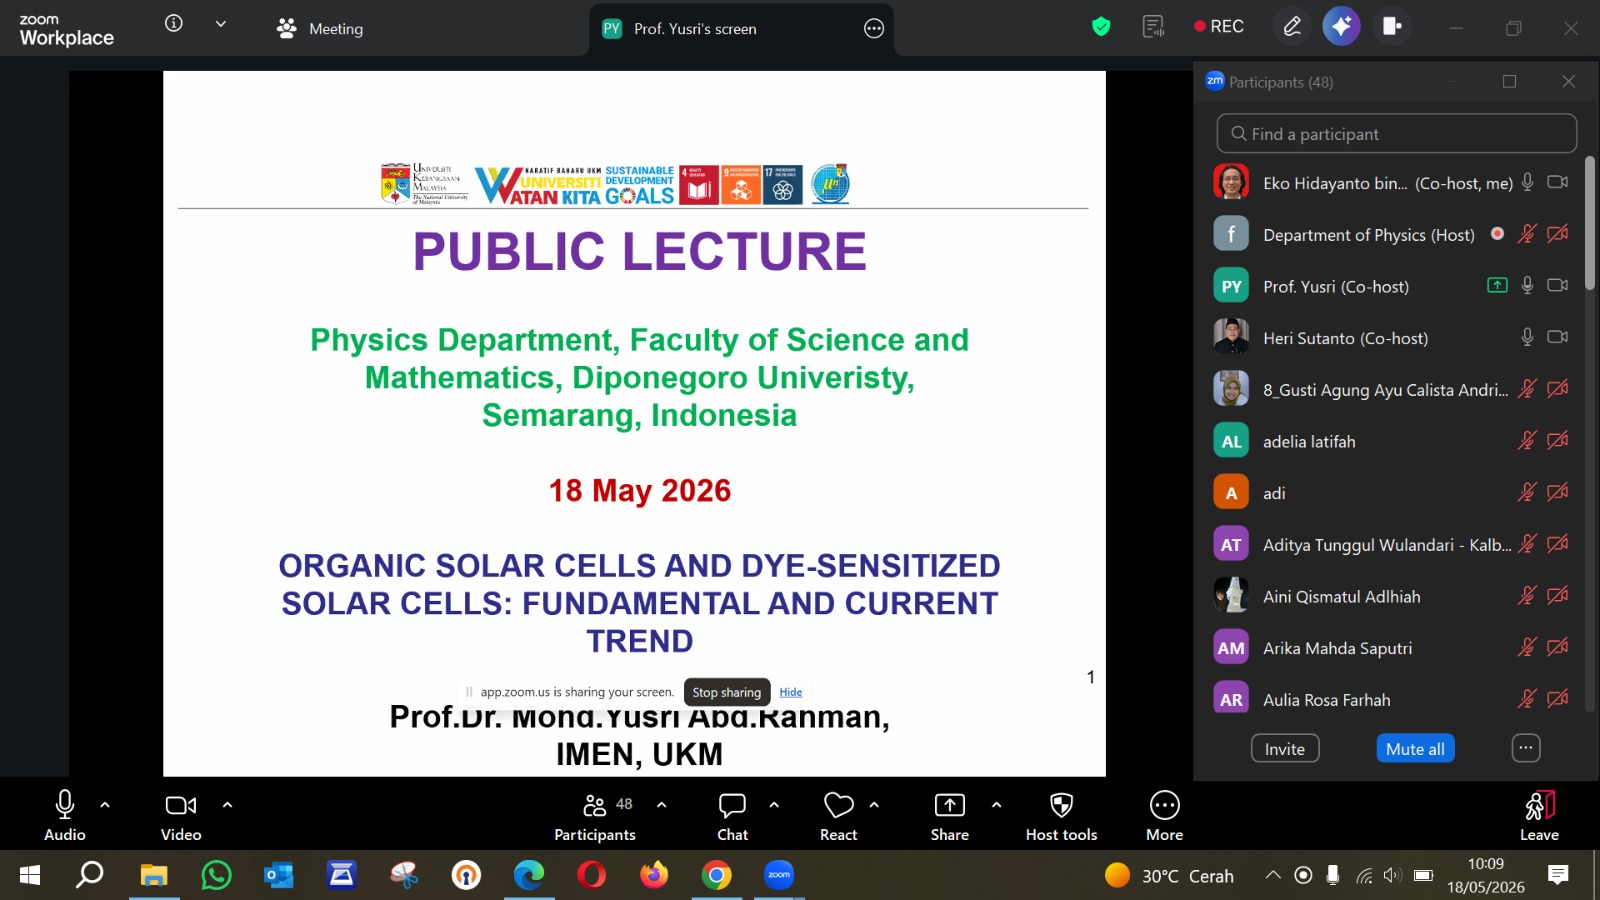Click adi's muted microphone icon
The height and width of the screenshot is (900, 1600).
pyautogui.click(x=1527, y=493)
